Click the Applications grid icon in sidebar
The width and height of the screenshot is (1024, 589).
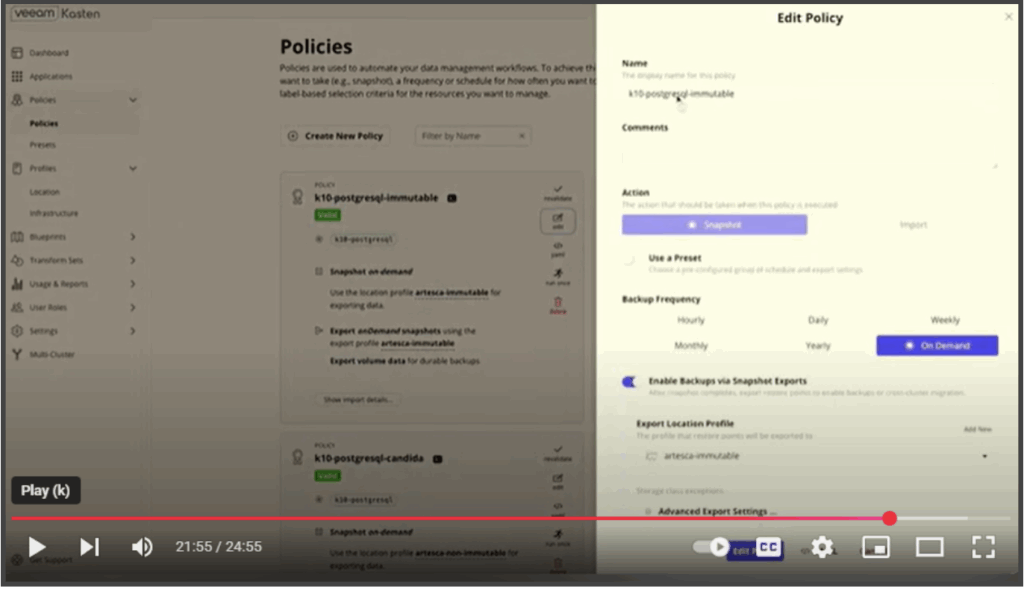[17, 76]
